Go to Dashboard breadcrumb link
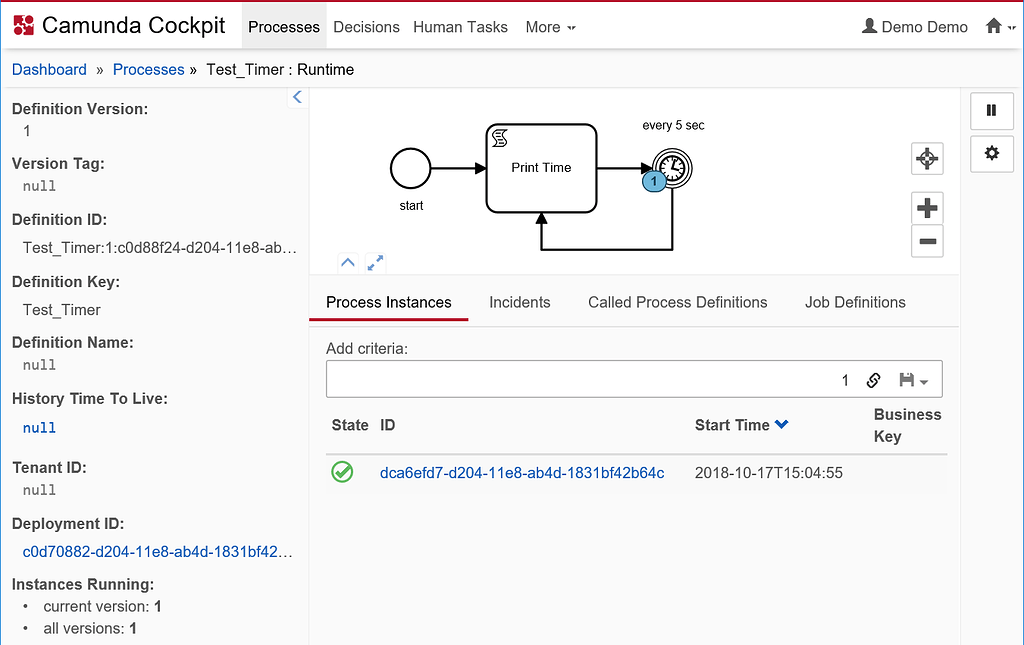 tap(49, 70)
